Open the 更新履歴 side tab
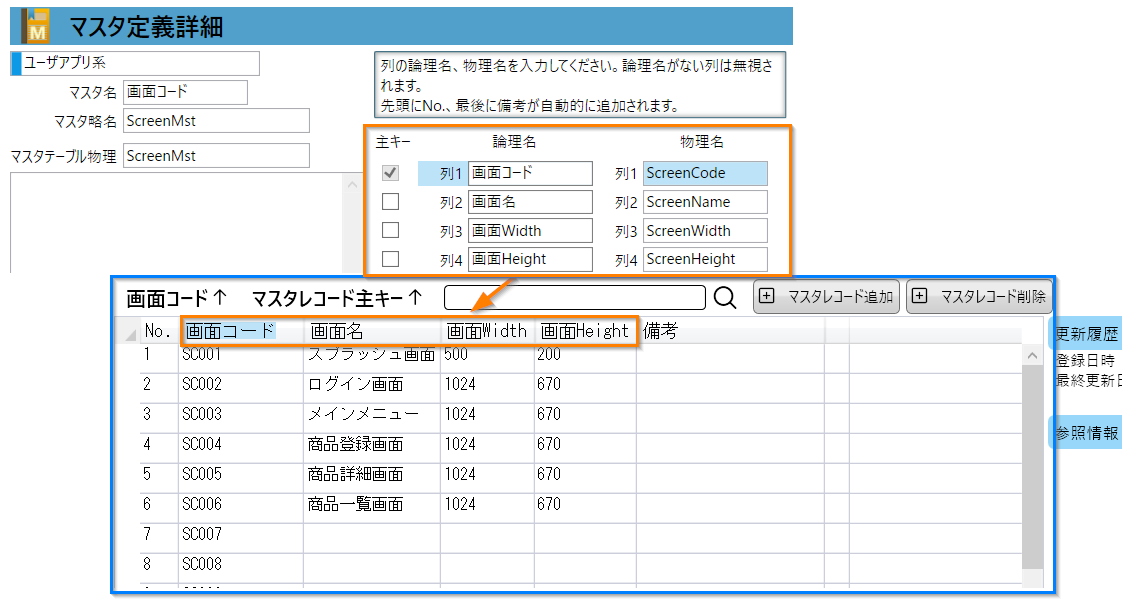 (1086, 334)
